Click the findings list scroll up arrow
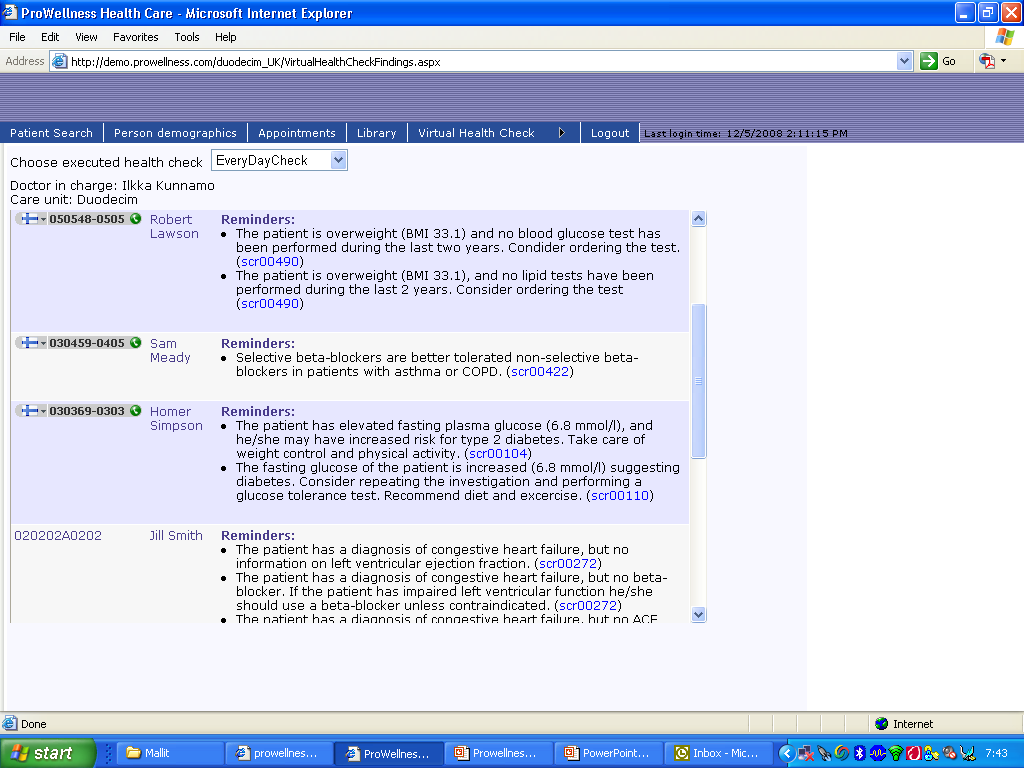Viewport: 1024px width, 768px height. point(698,219)
